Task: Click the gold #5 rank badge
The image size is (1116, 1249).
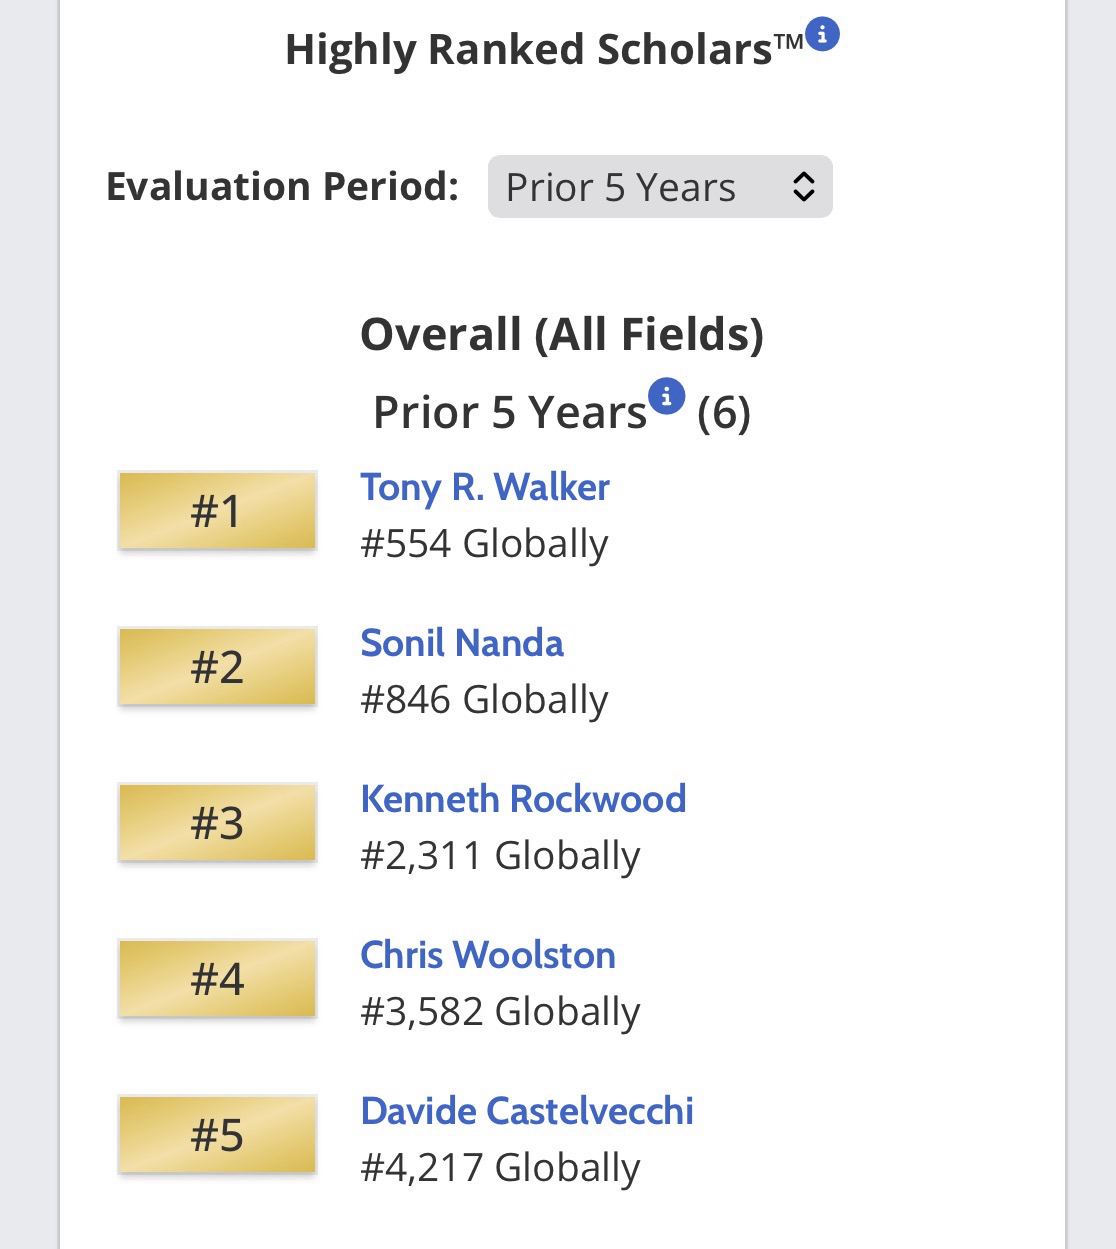Action: coord(217,1135)
